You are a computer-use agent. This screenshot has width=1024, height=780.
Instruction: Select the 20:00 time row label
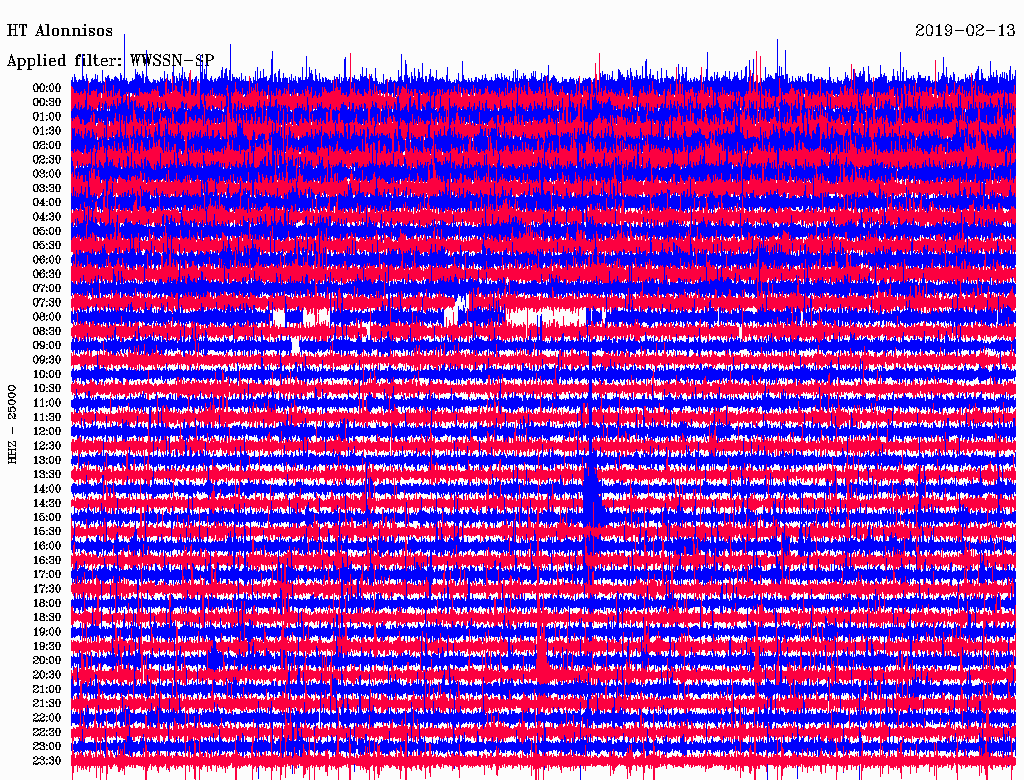(47, 660)
